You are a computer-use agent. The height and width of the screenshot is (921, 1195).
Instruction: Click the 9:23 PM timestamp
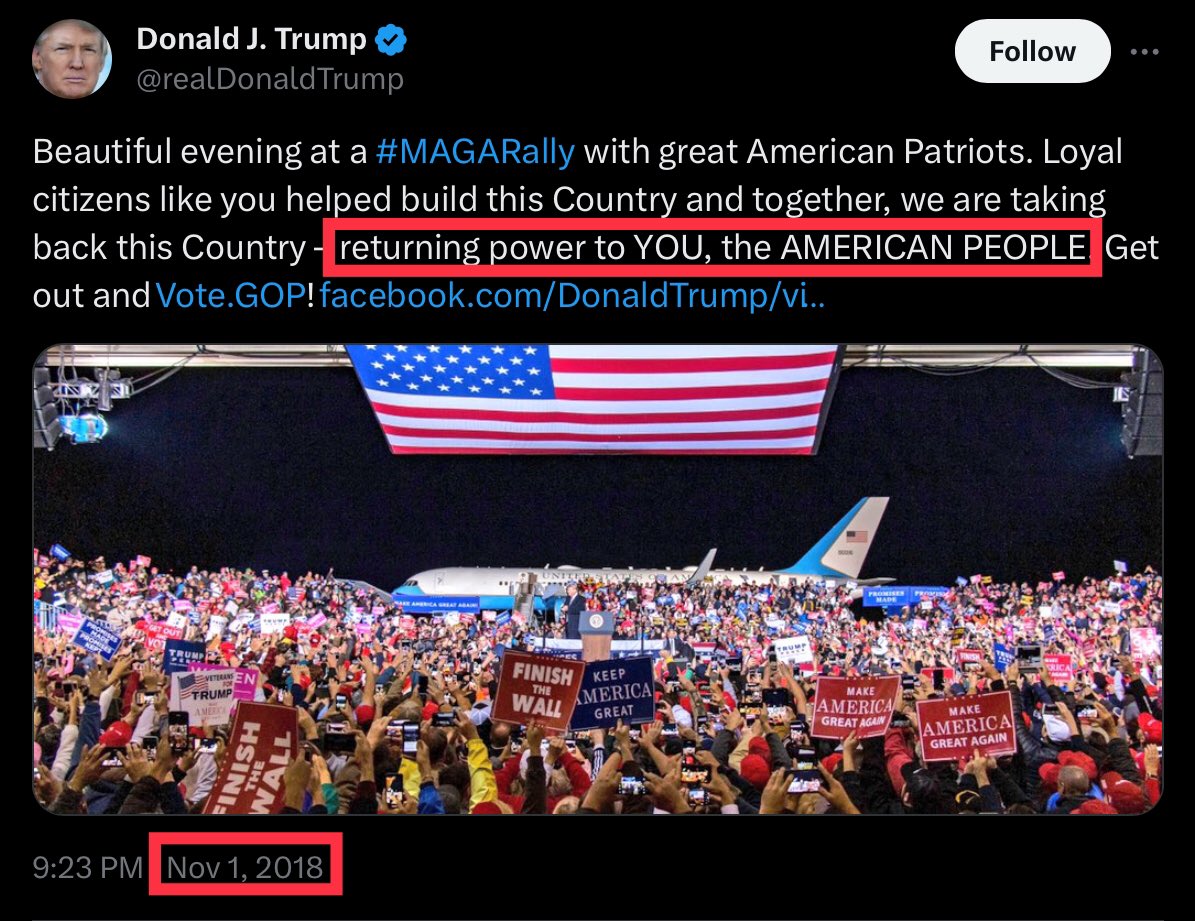point(88,868)
